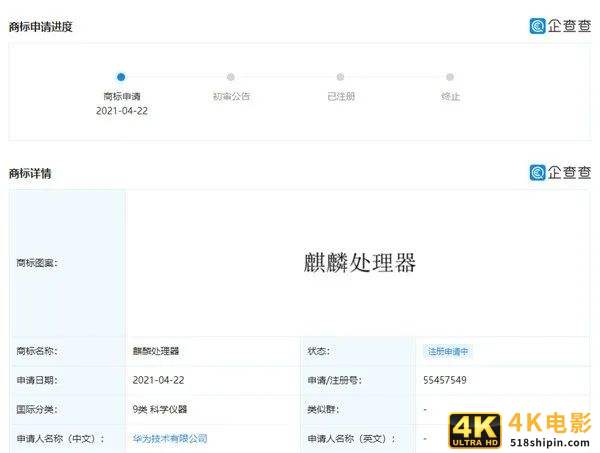Click the 麒麟处理器 trademark image
Viewport: 600px width, 453px height.
tap(359, 262)
